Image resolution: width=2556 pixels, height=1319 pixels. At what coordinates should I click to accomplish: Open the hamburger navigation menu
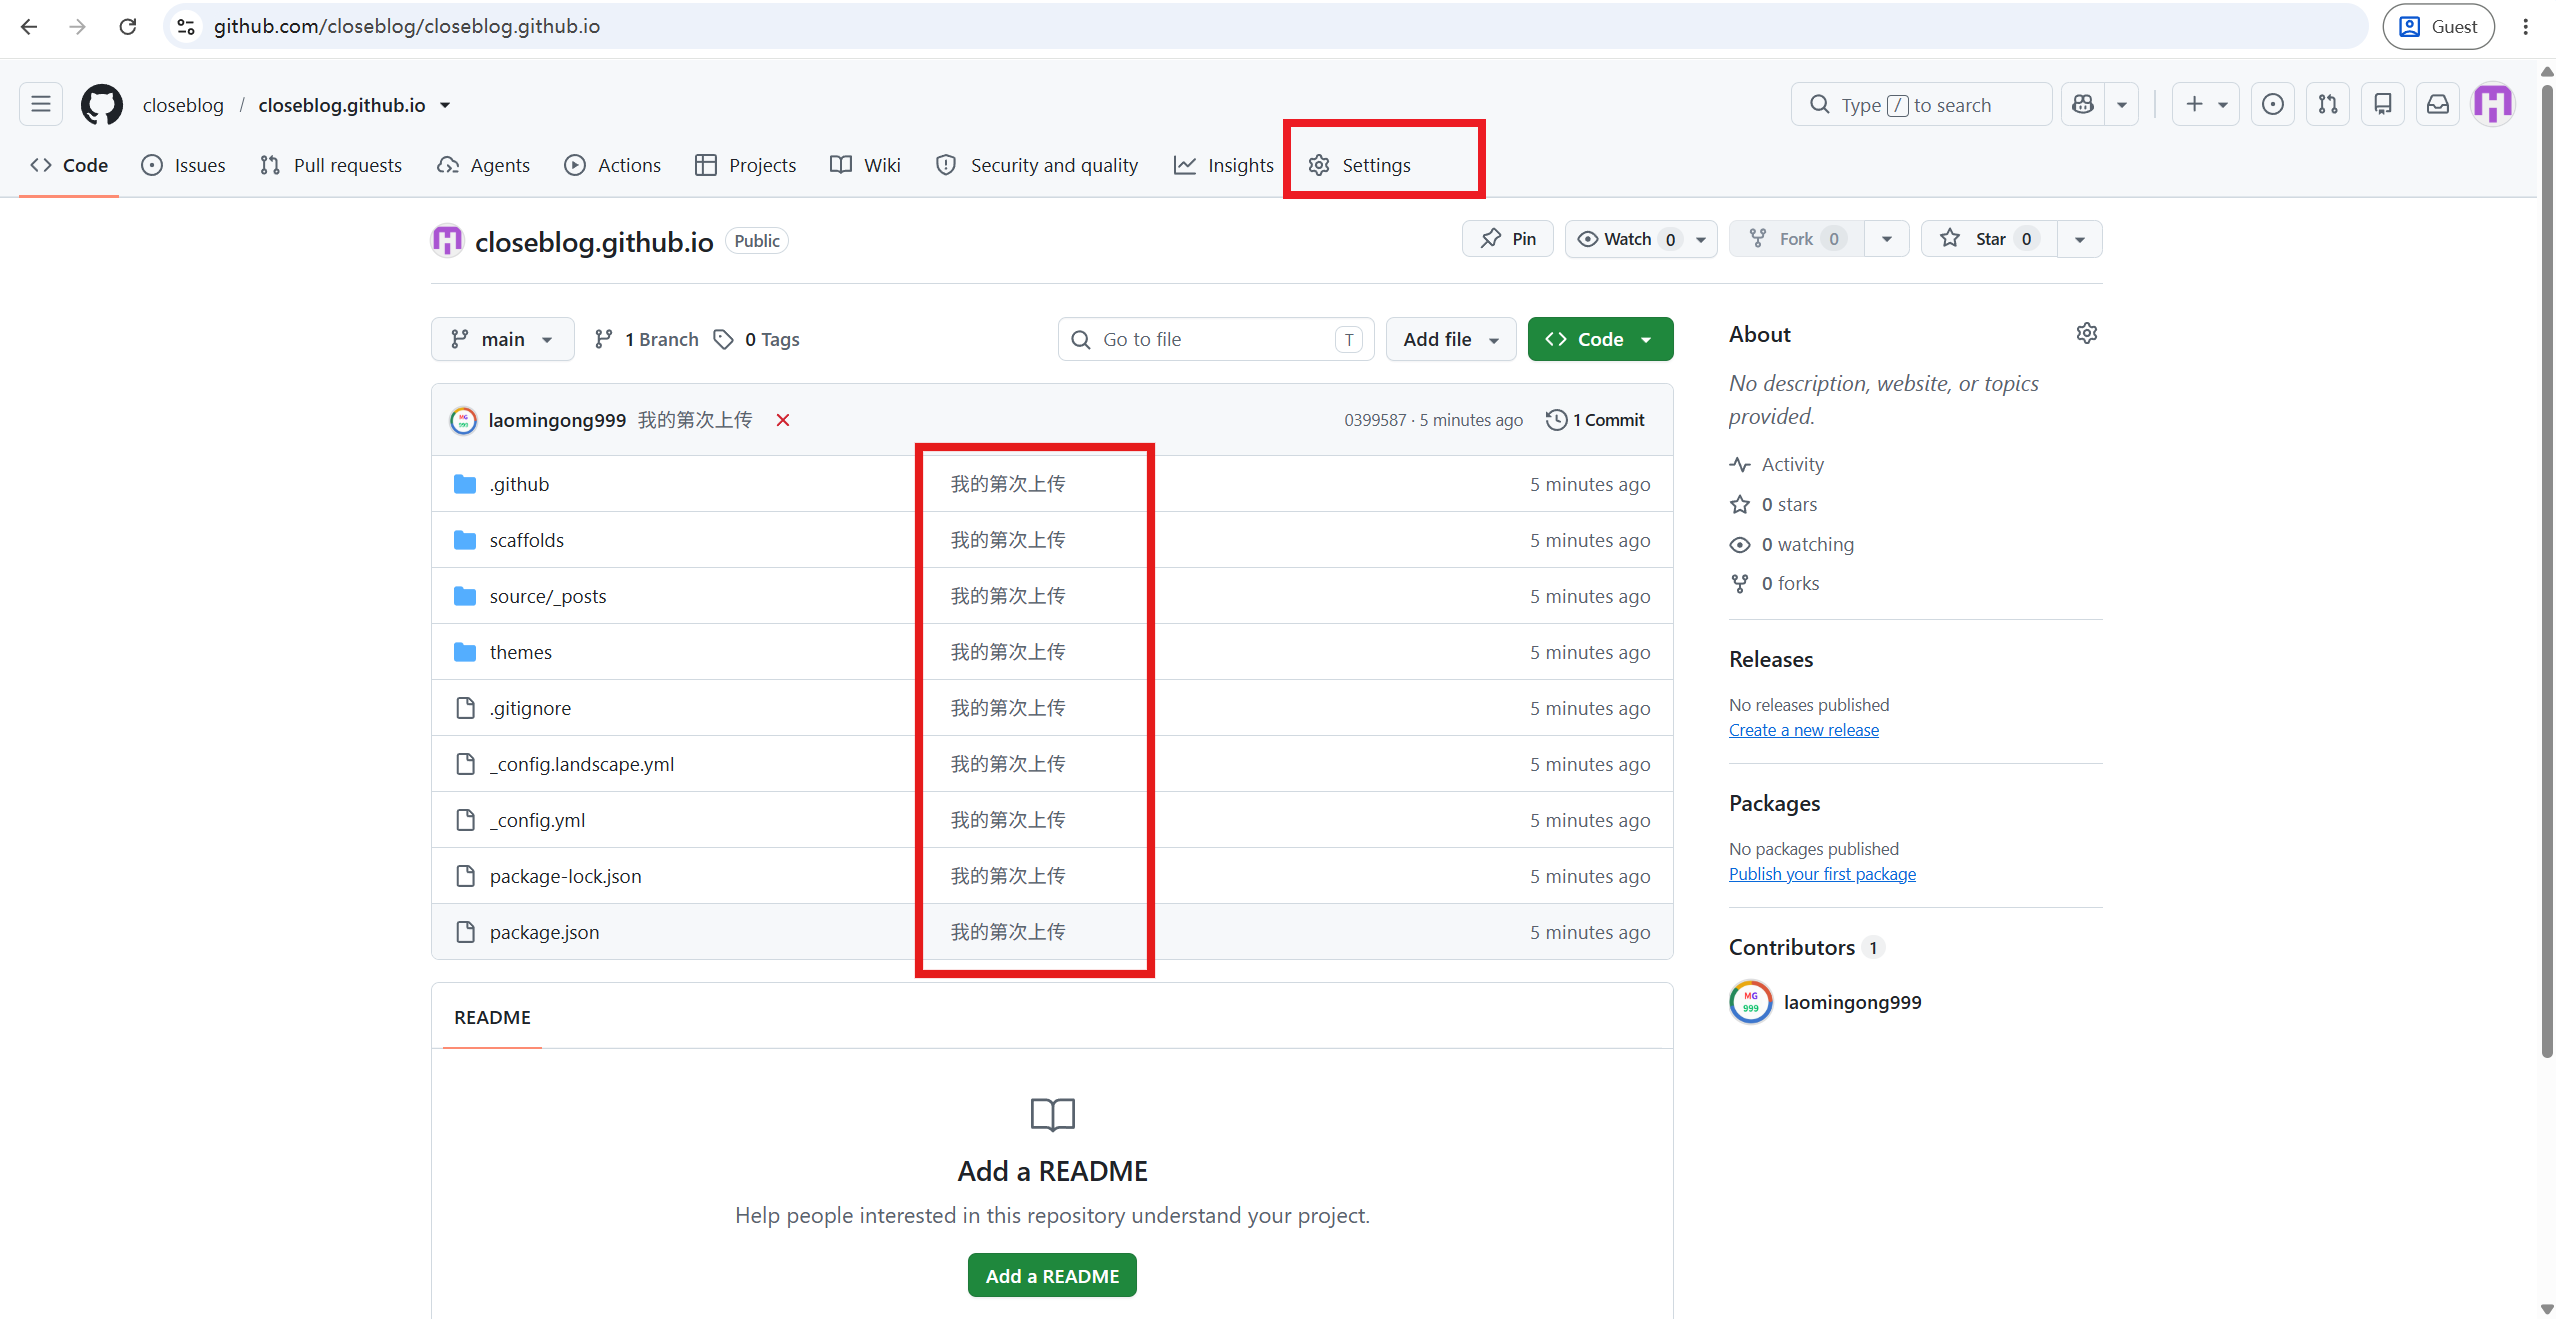point(41,104)
